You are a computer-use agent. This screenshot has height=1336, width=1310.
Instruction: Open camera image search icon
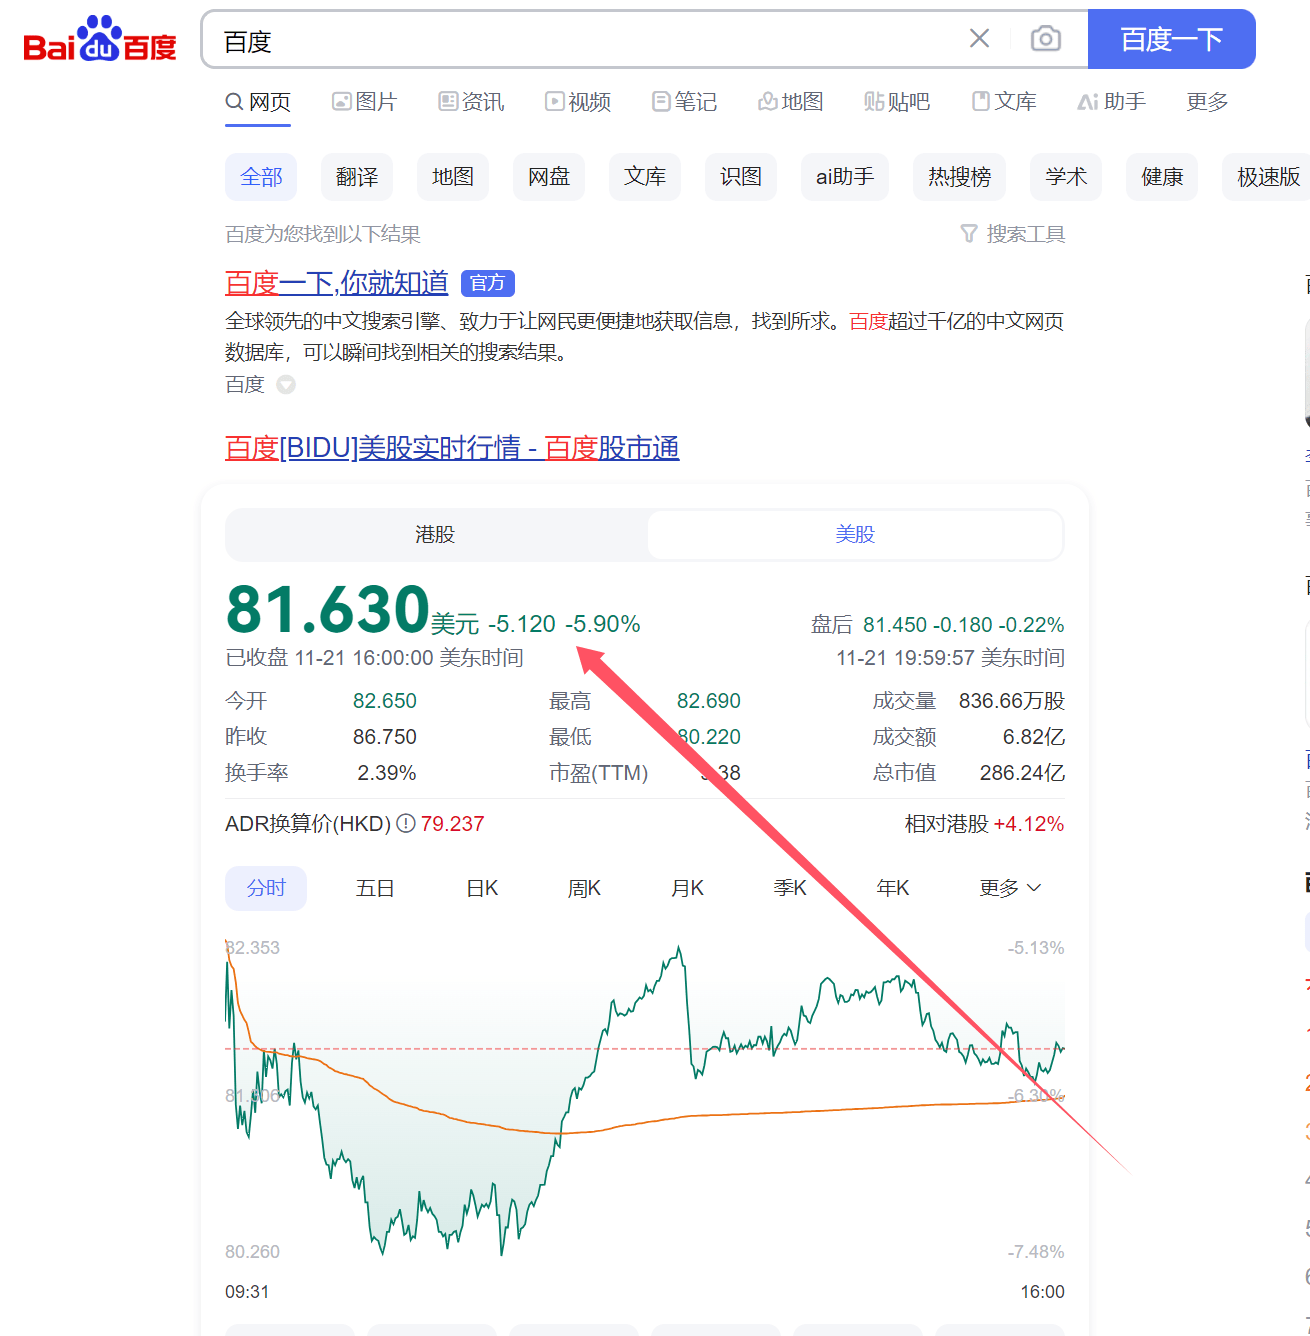(x=1046, y=39)
